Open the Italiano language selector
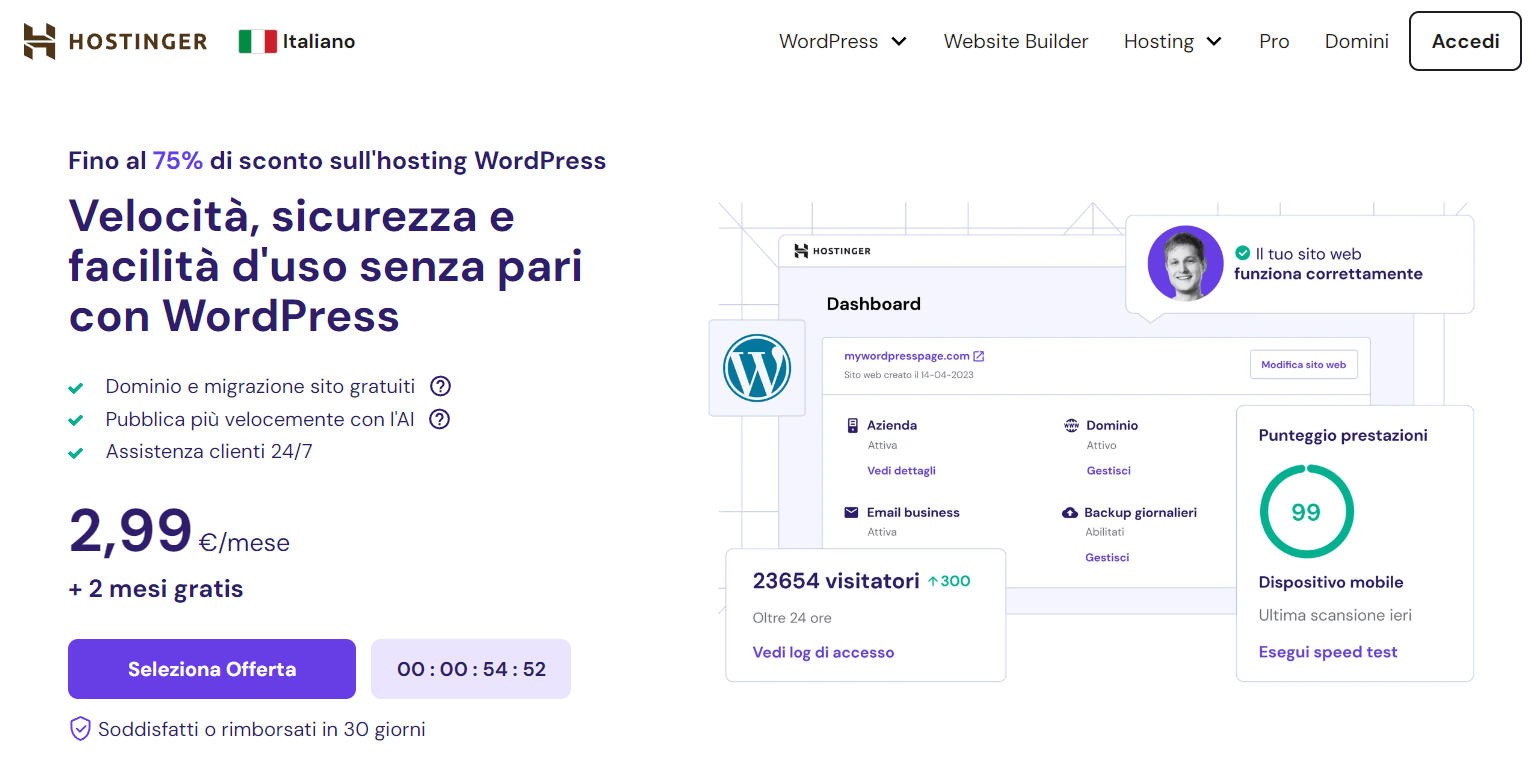 point(297,41)
